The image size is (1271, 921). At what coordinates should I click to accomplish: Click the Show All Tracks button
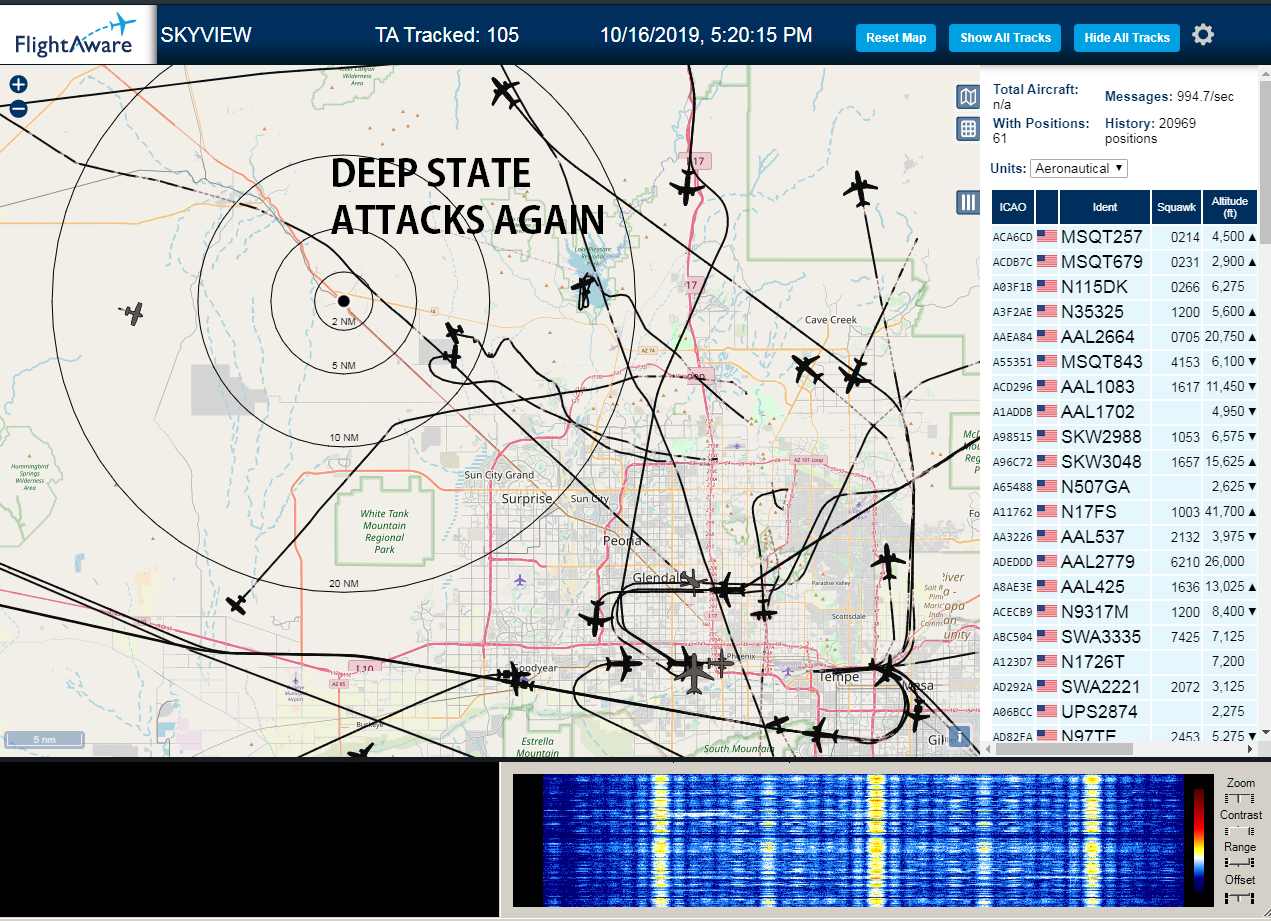pyautogui.click(x=1005, y=38)
